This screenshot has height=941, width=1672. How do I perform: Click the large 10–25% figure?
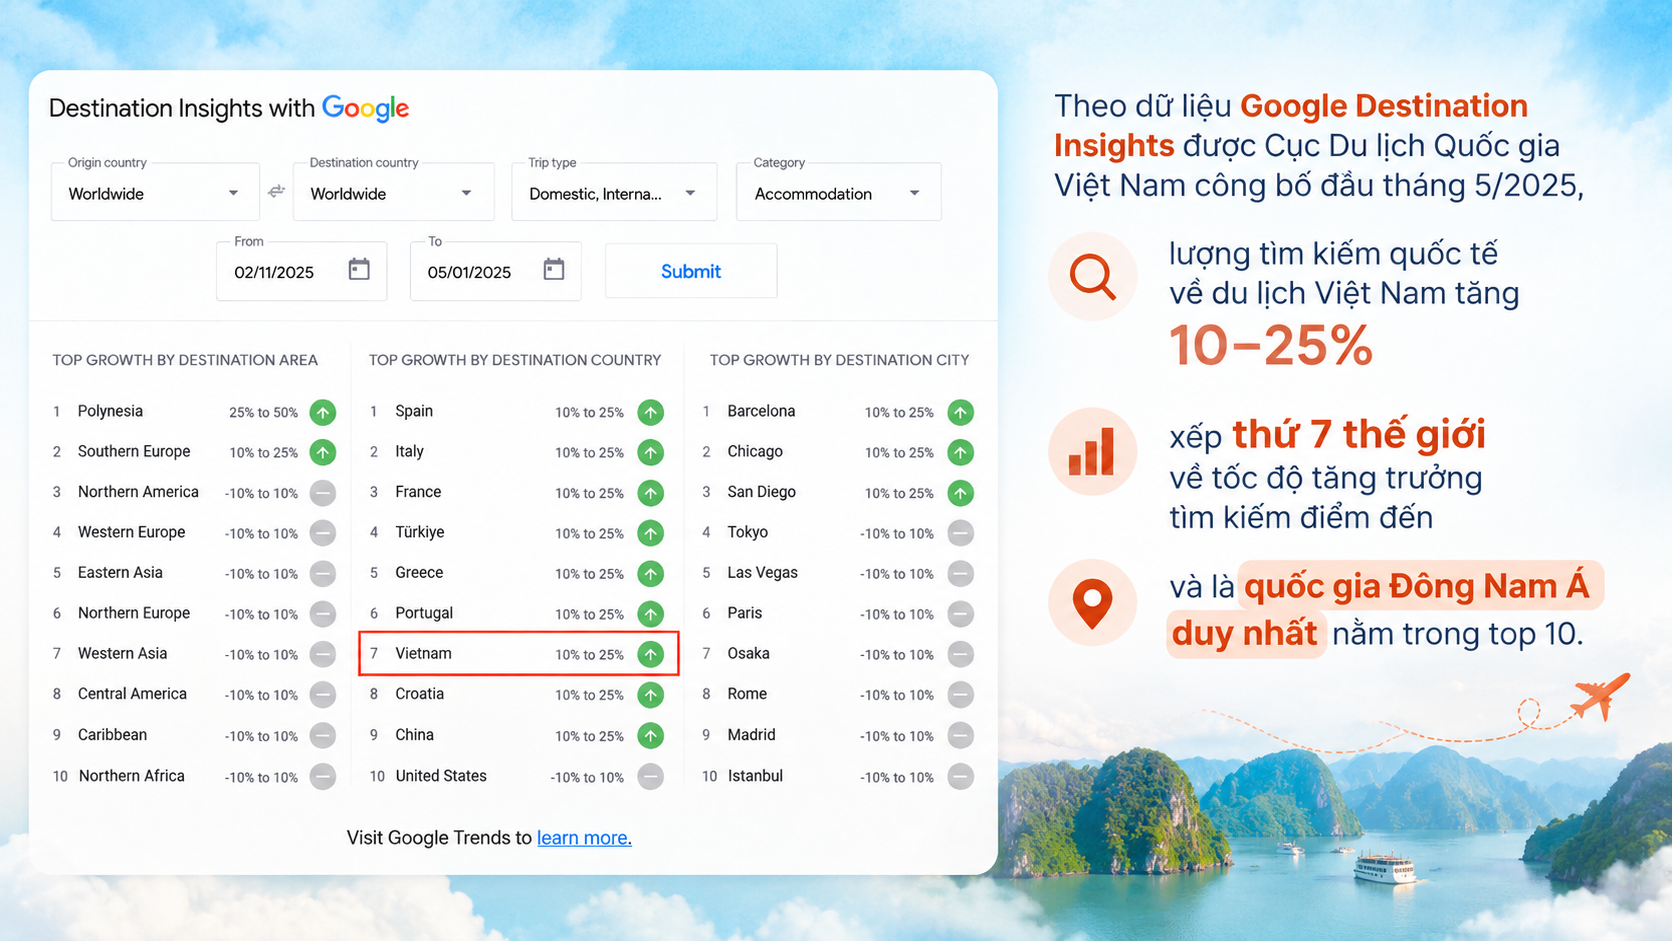[x=1271, y=346]
